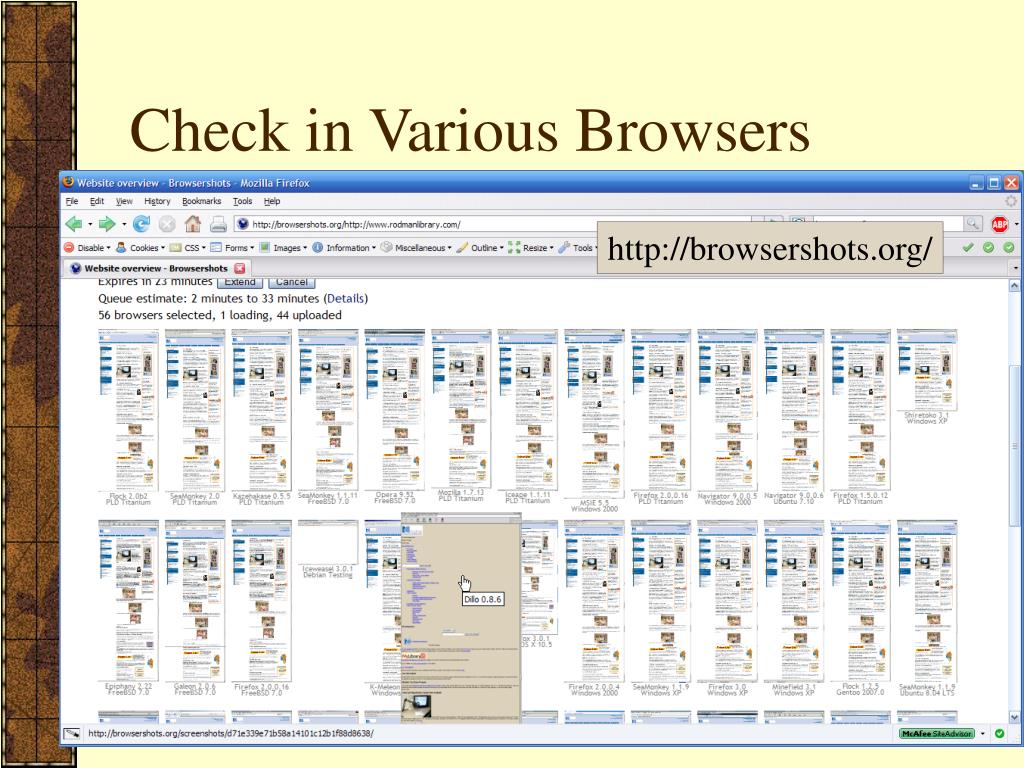Screen dimensions: 1024x768
Task: Open the Mozilla 1.7.13 screenshot thumbnail
Action: tap(461, 408)
